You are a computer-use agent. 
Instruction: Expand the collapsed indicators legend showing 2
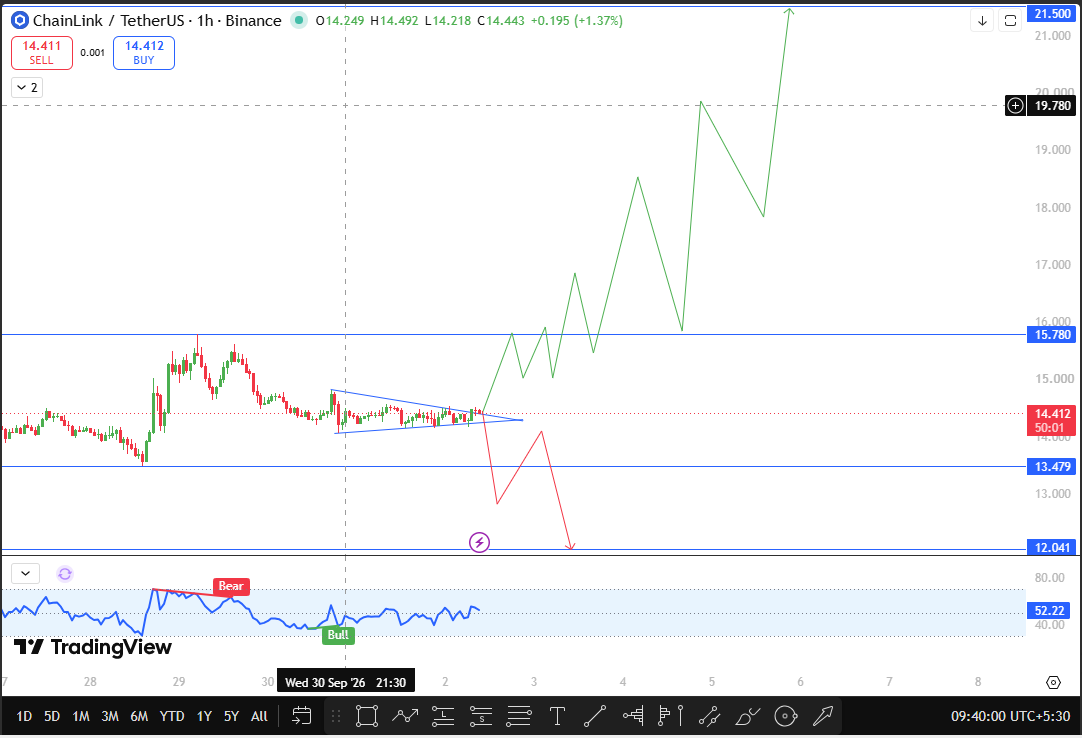(27, 88)
